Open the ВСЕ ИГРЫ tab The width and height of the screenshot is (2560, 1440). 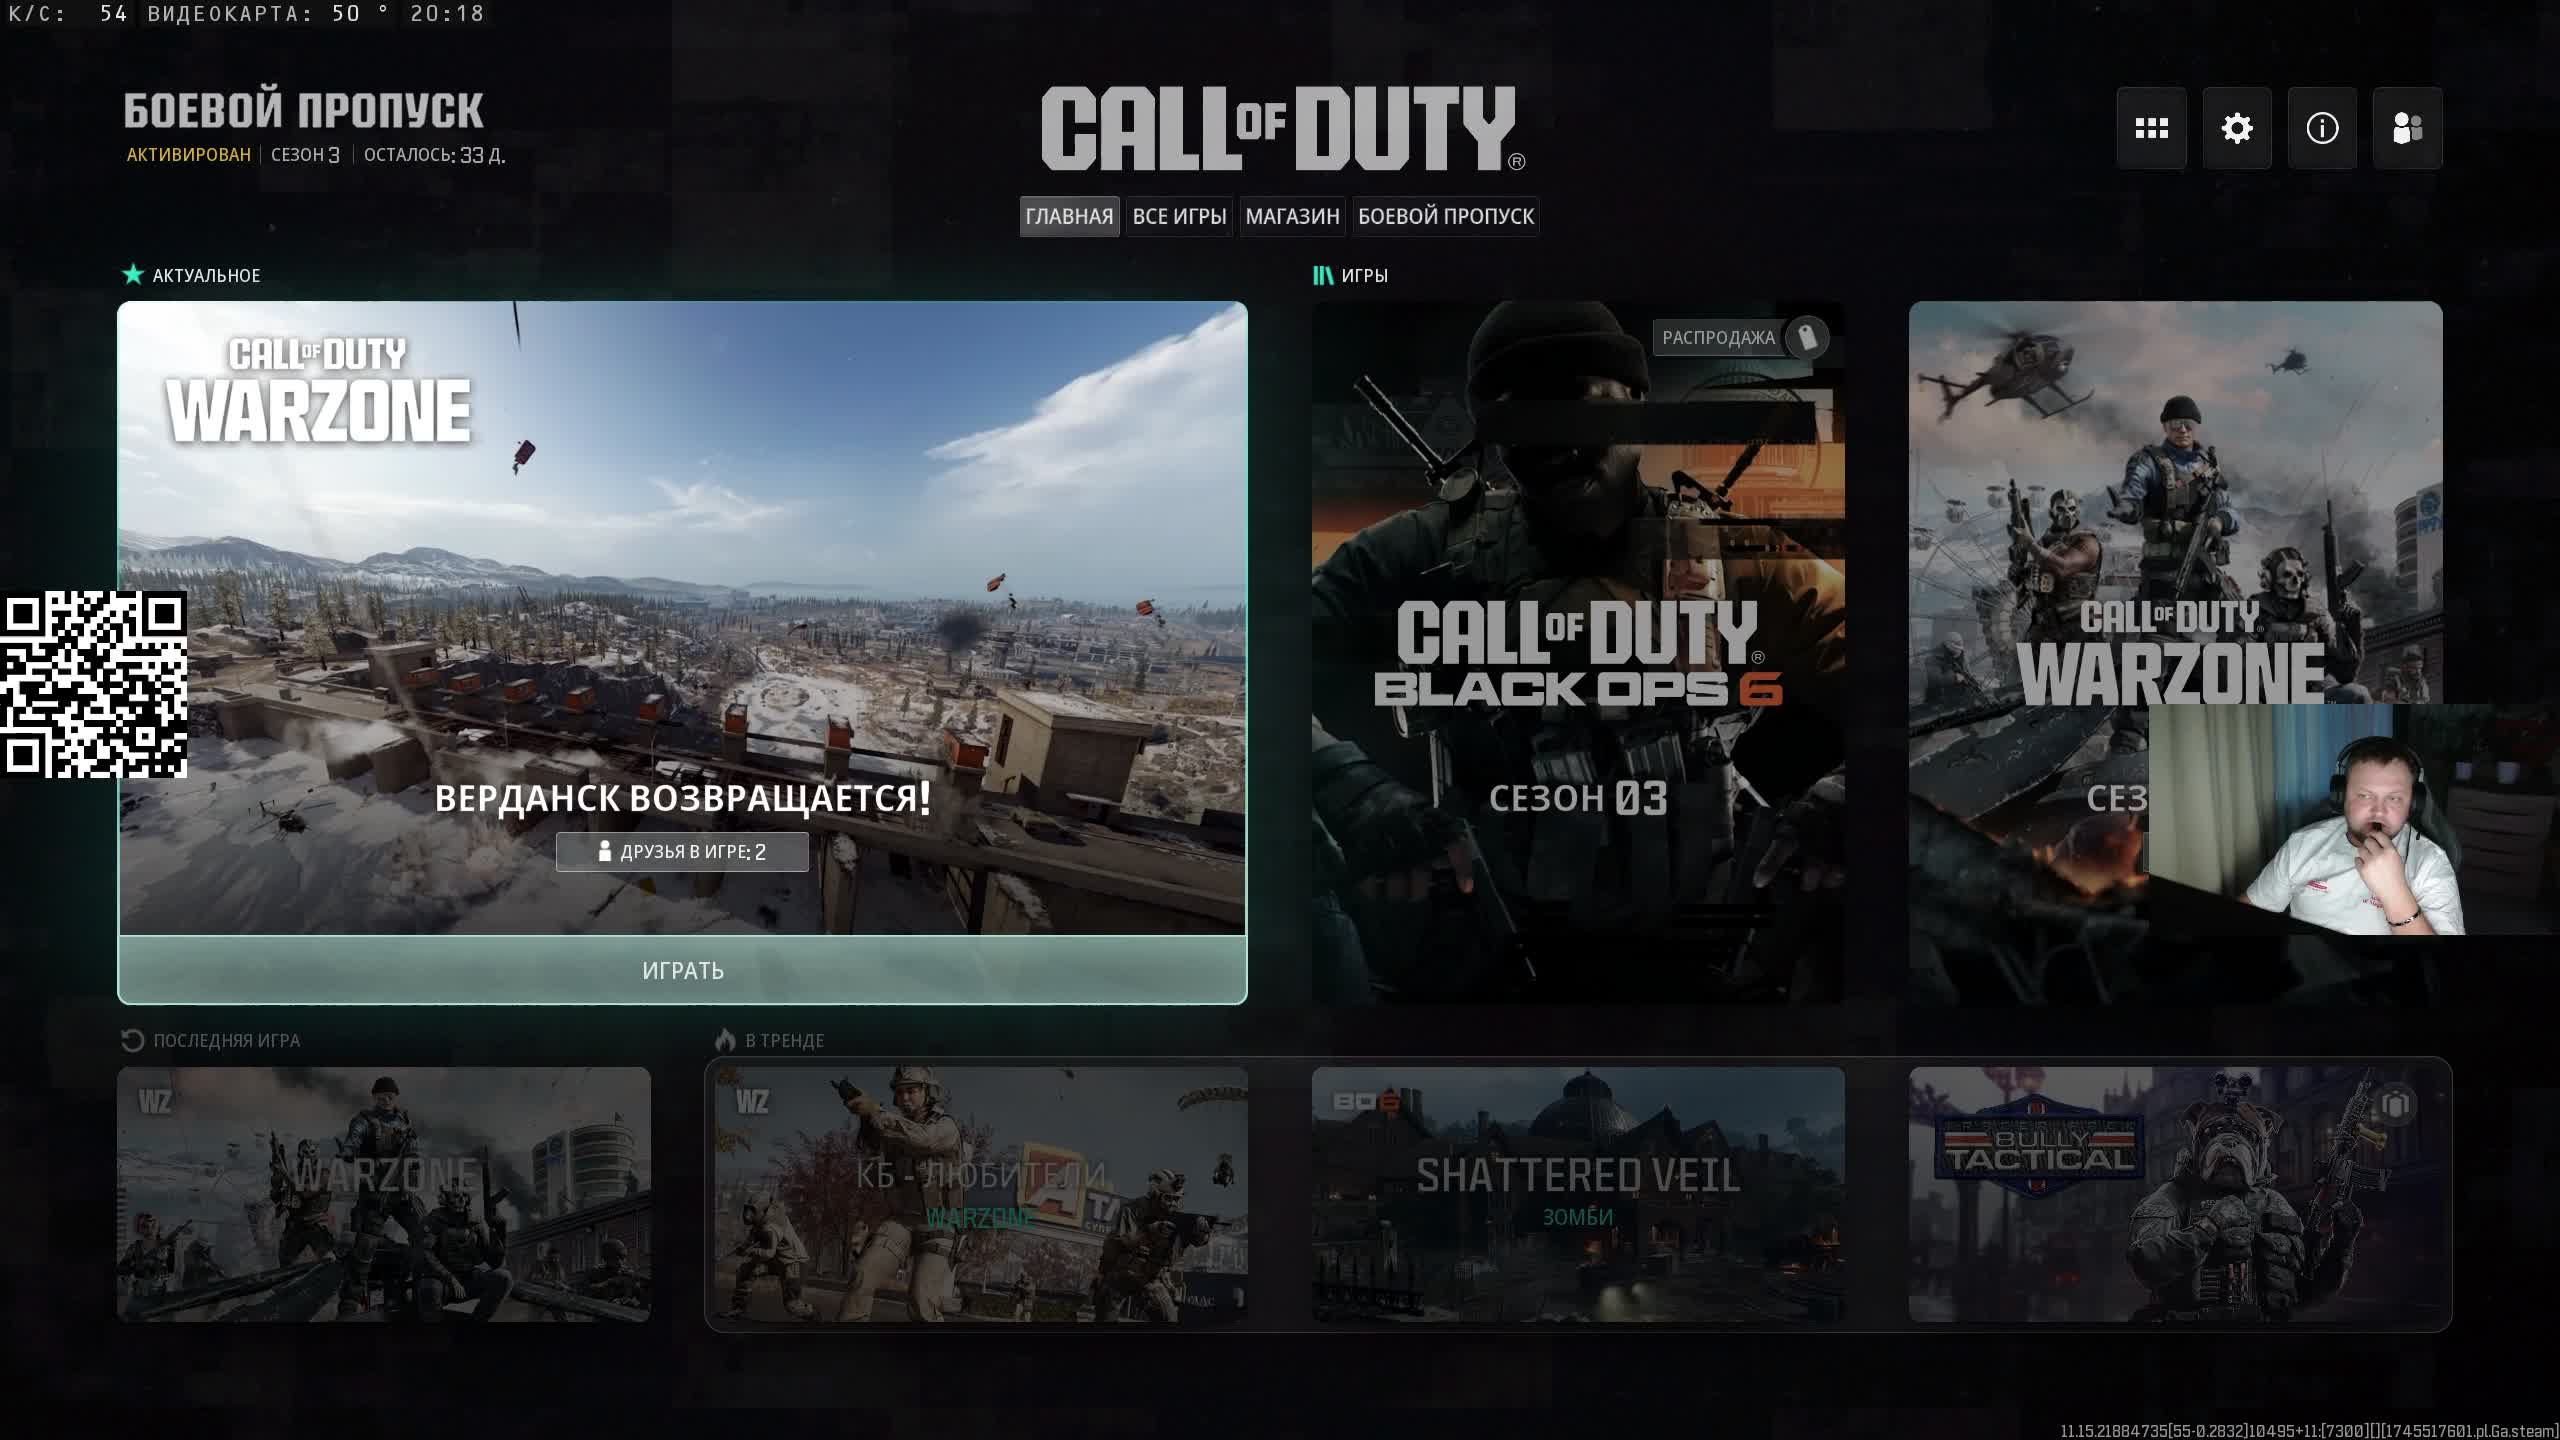[1179, 217]
